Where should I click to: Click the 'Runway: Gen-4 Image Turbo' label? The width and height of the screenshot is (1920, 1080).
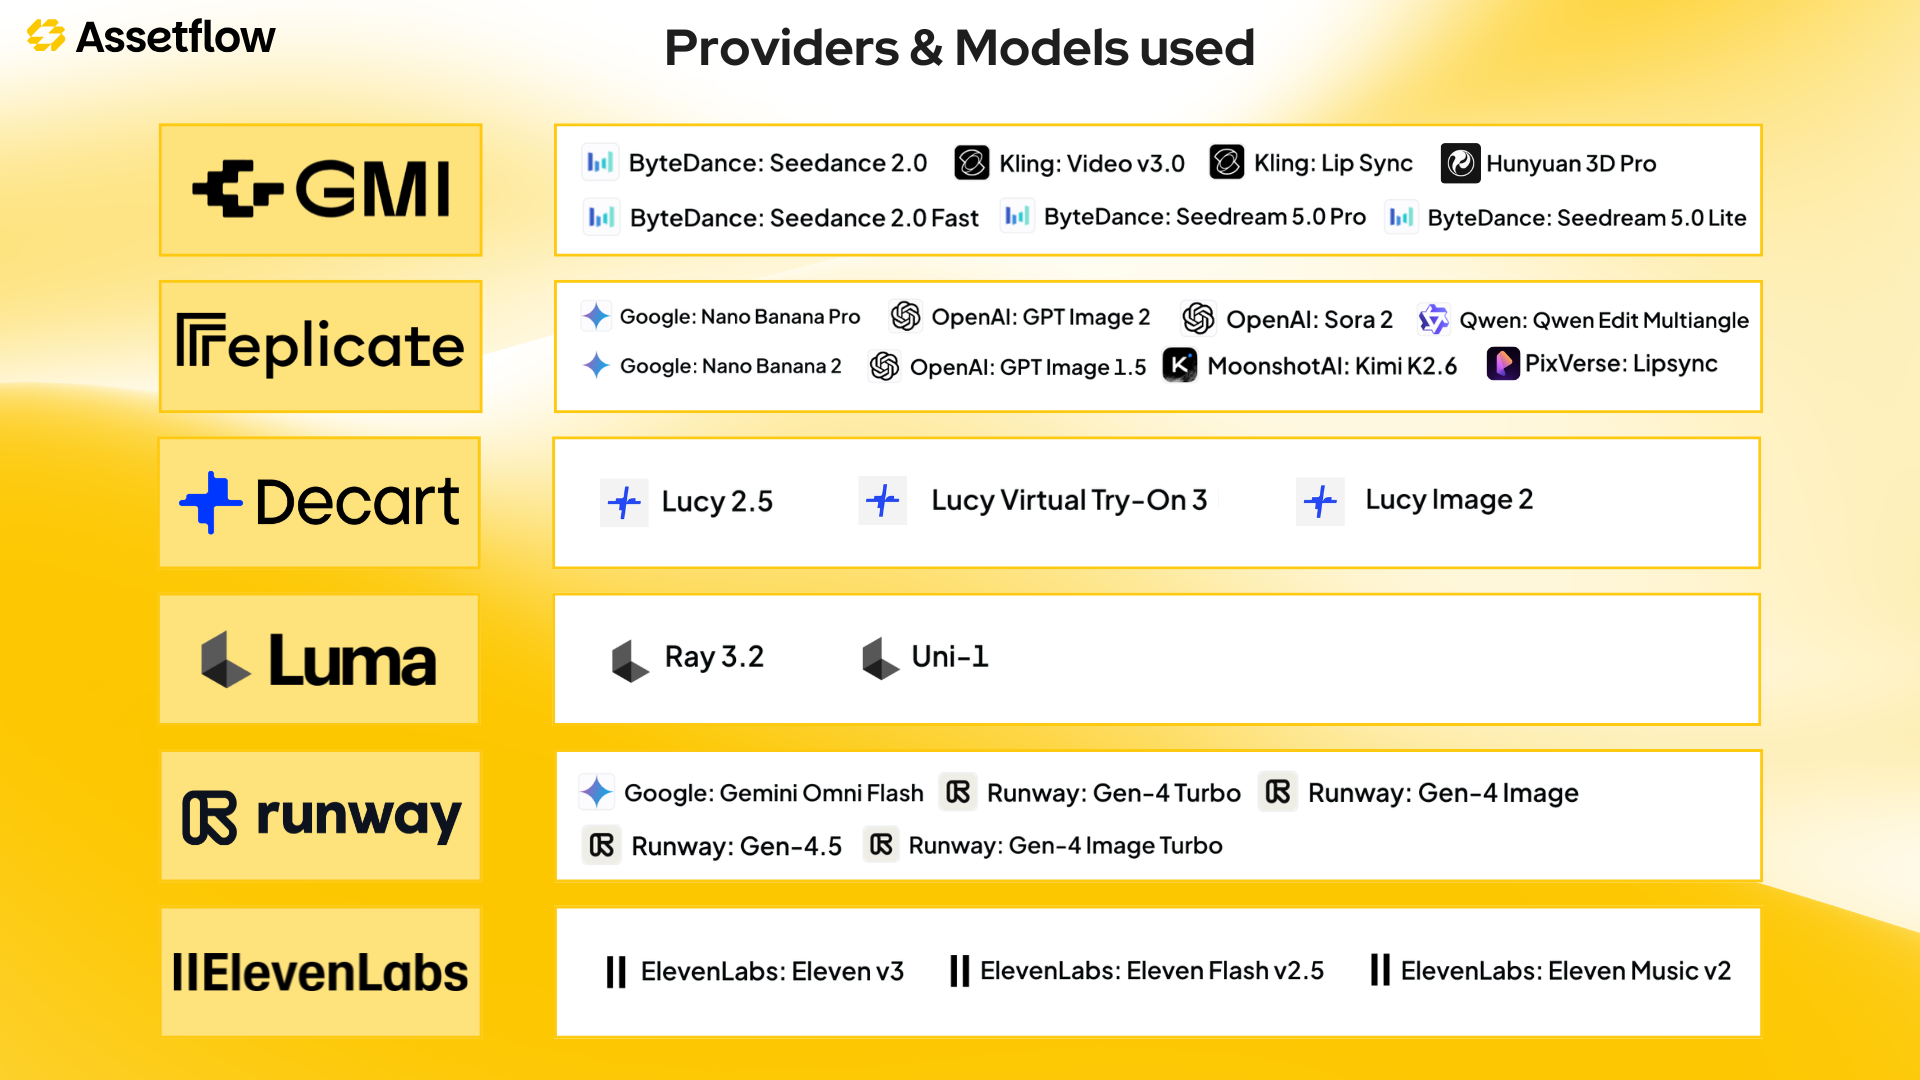click(1066, 846)
